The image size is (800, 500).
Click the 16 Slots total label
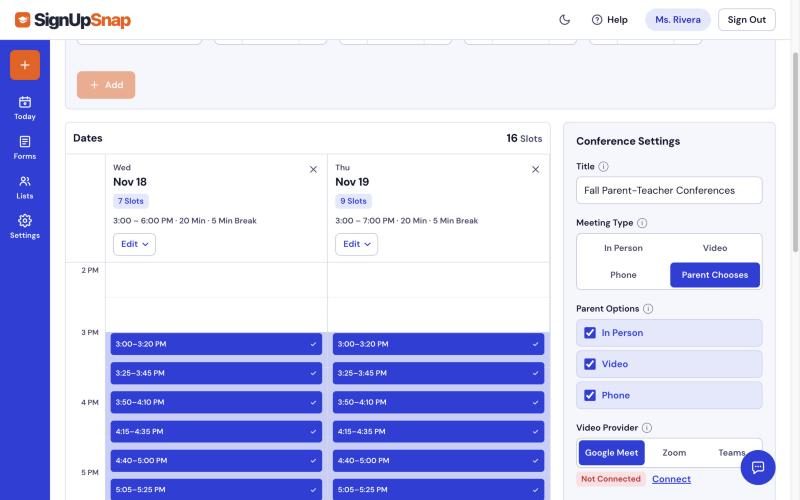[x=524, y=138]
